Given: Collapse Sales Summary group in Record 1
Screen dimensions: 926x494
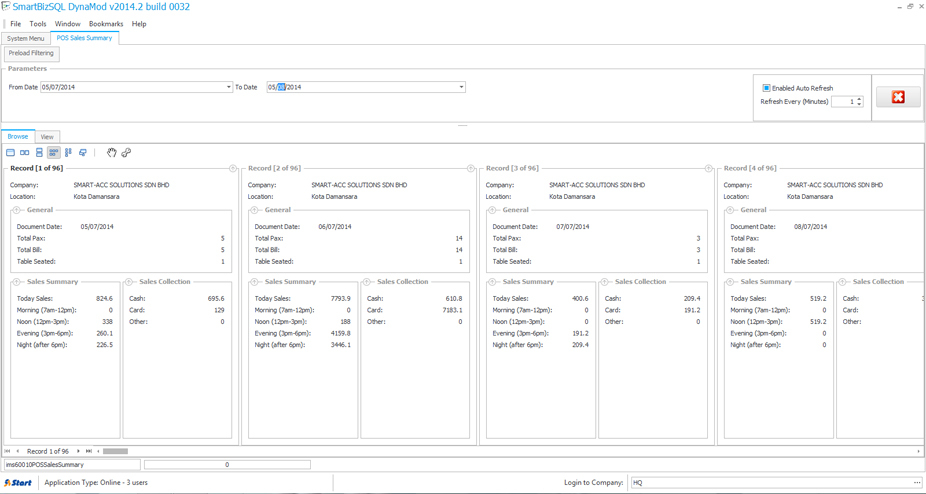Looking at the screenshot, I should coord(17,282).
